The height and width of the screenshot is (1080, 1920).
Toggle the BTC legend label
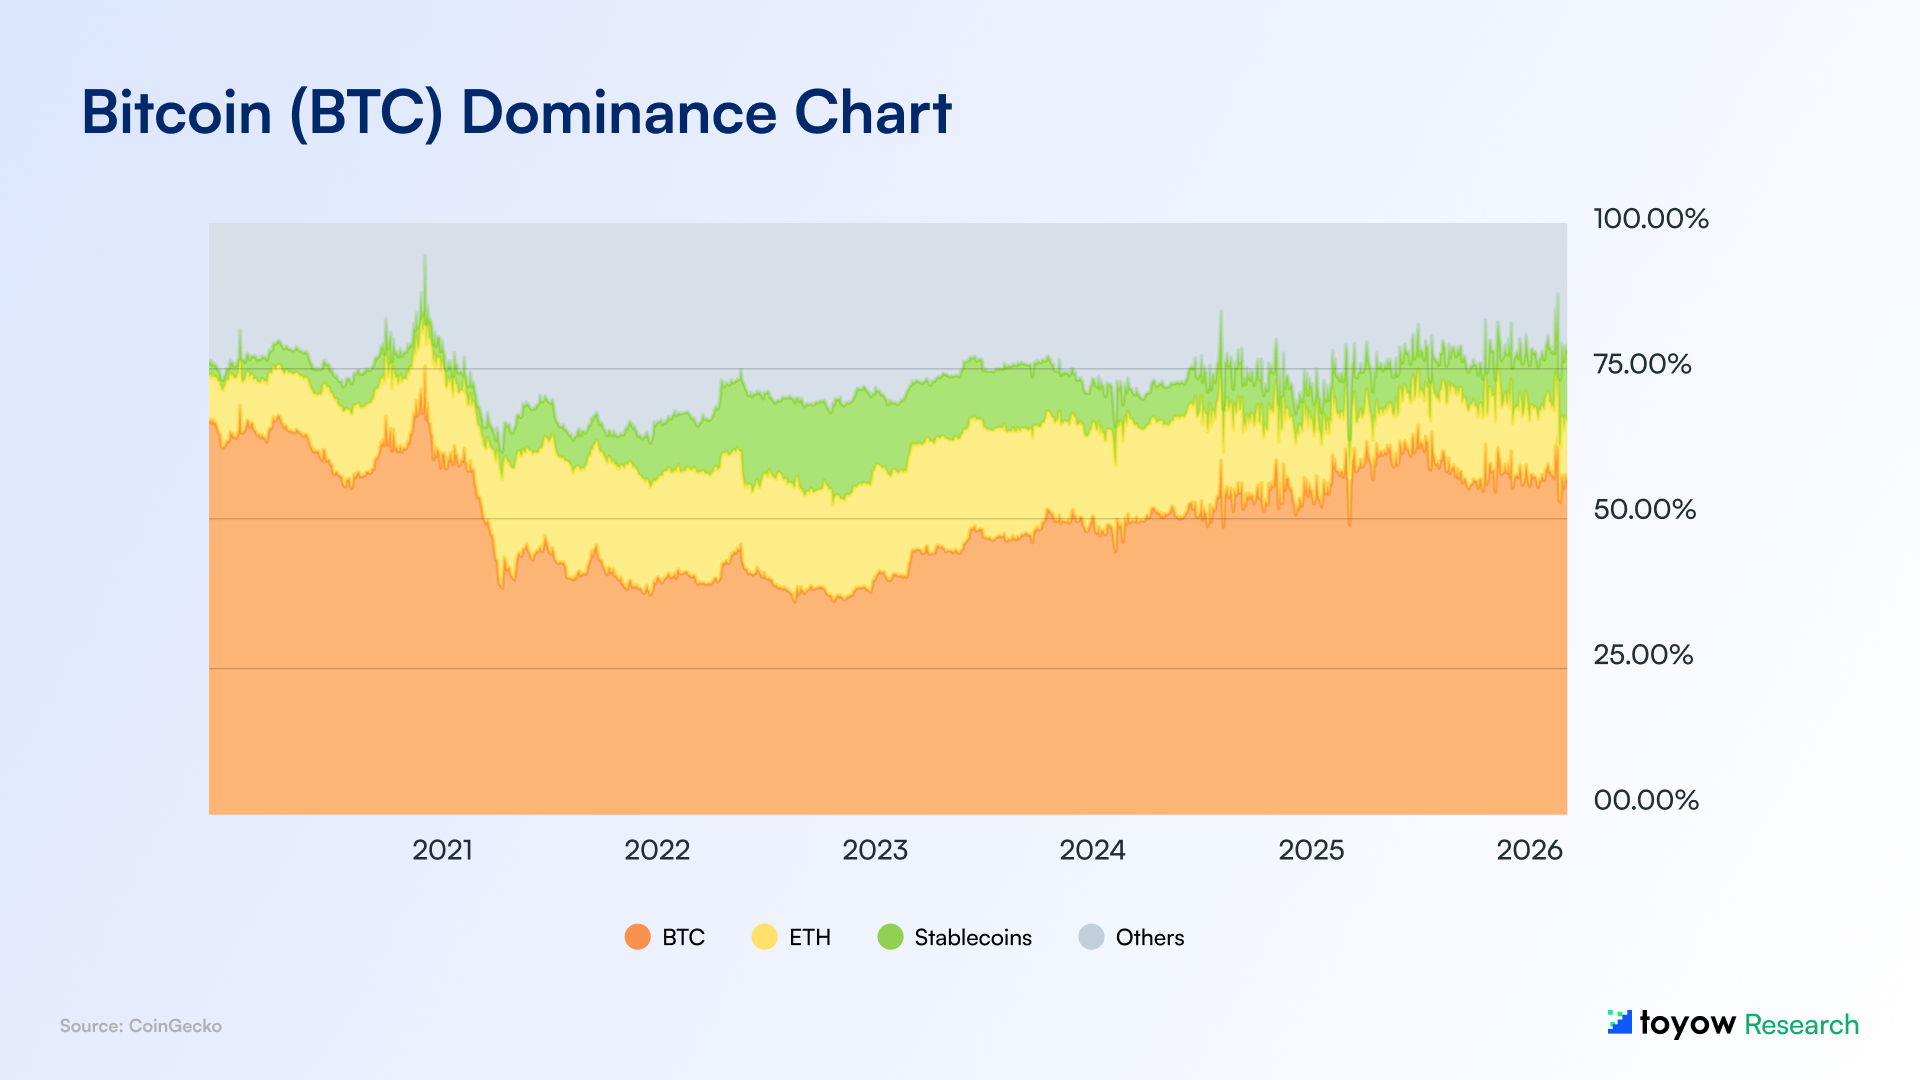tap(683, 937)
